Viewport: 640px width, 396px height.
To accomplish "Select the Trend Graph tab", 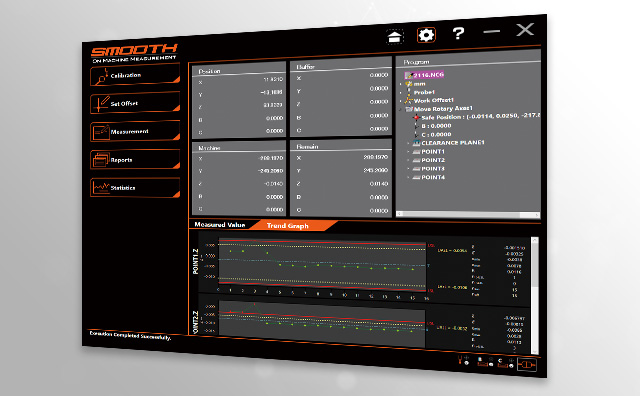I will 287,225.
